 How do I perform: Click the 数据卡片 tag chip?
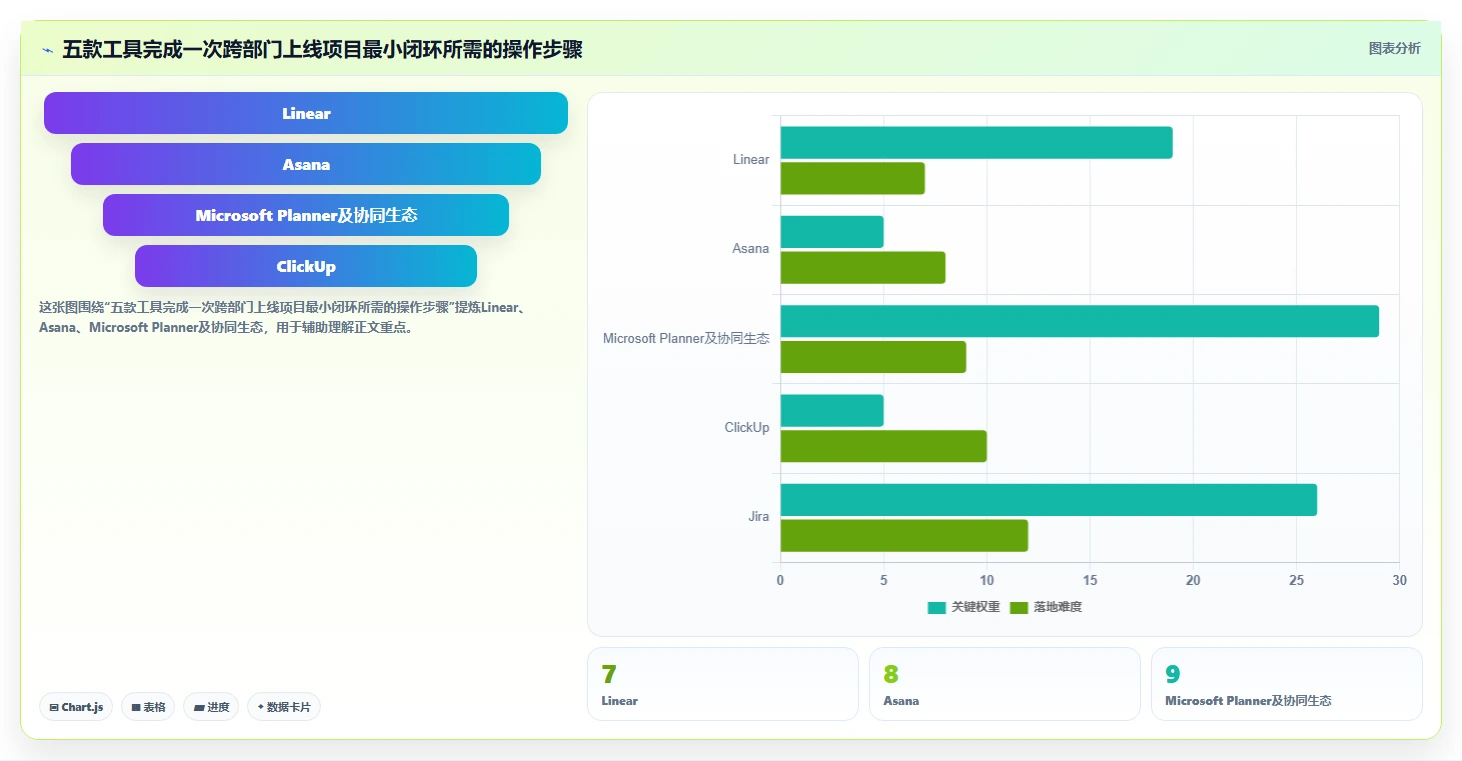click(284, 707)
